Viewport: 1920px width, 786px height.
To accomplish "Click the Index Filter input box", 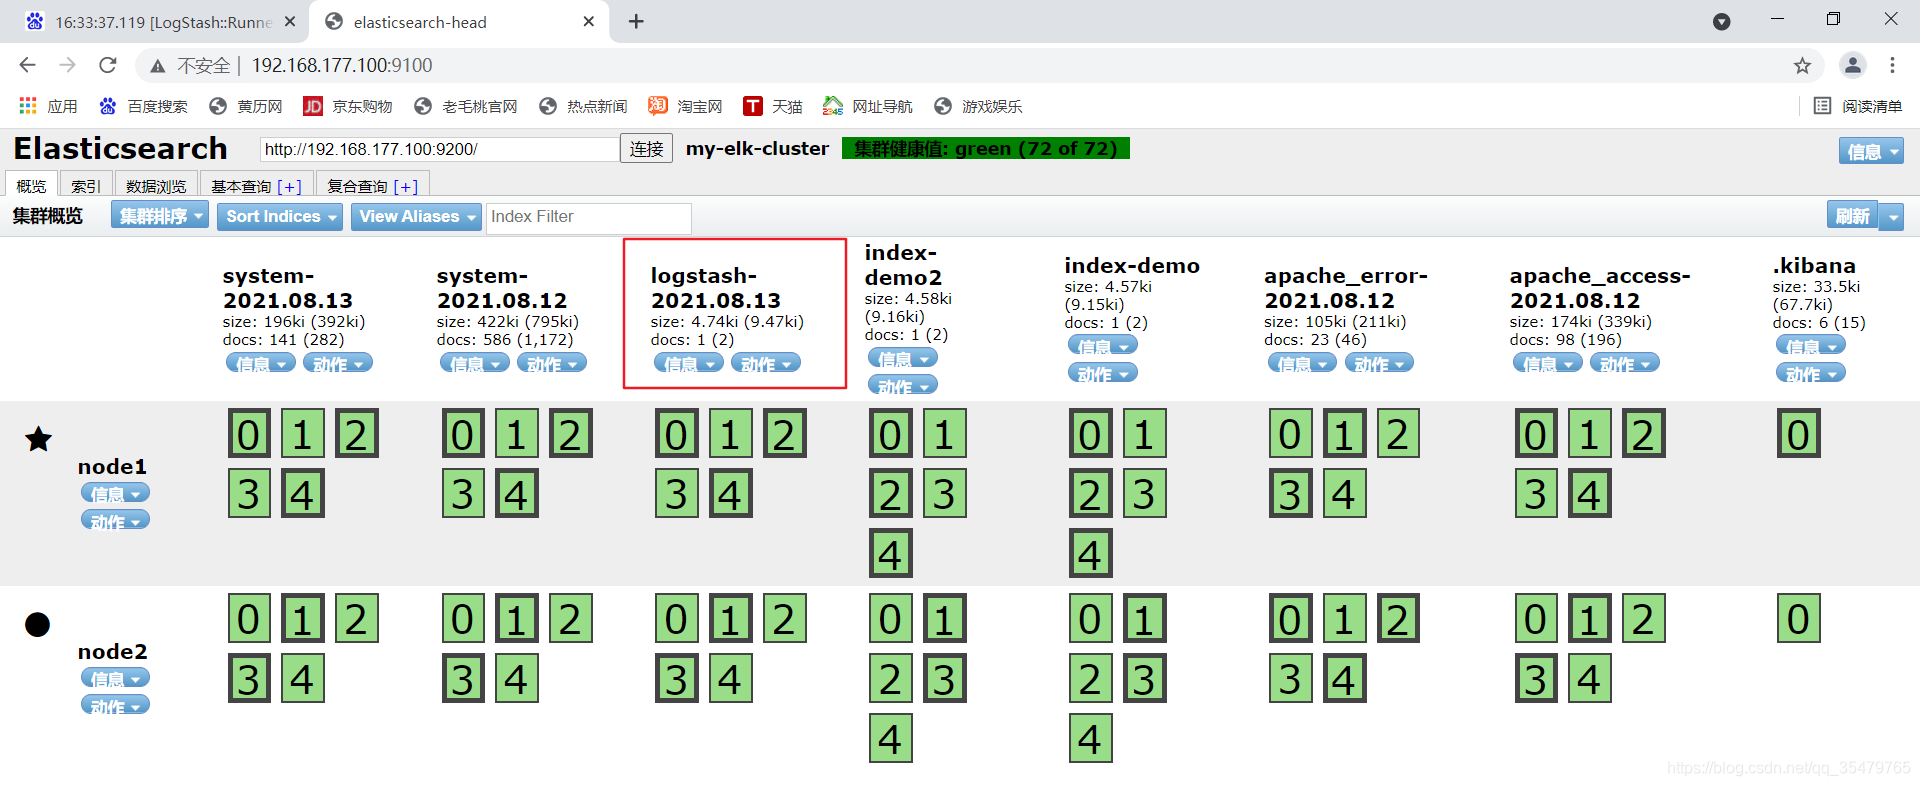I will [588, 217].
